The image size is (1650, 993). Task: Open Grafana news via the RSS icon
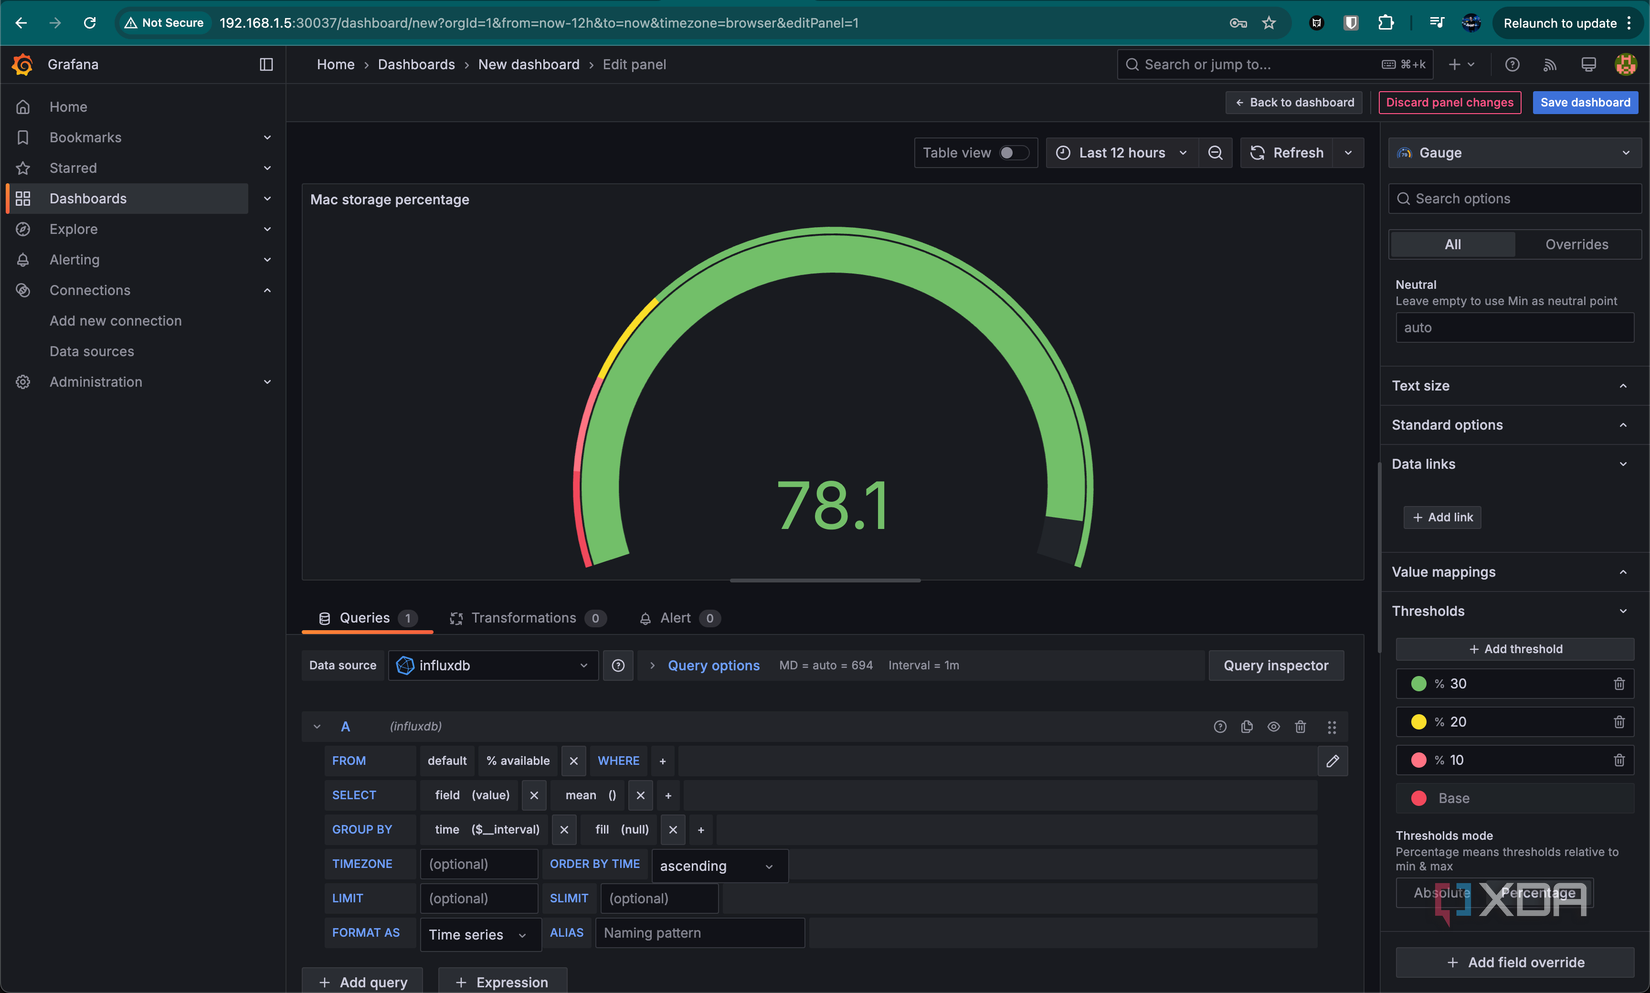1549,64
